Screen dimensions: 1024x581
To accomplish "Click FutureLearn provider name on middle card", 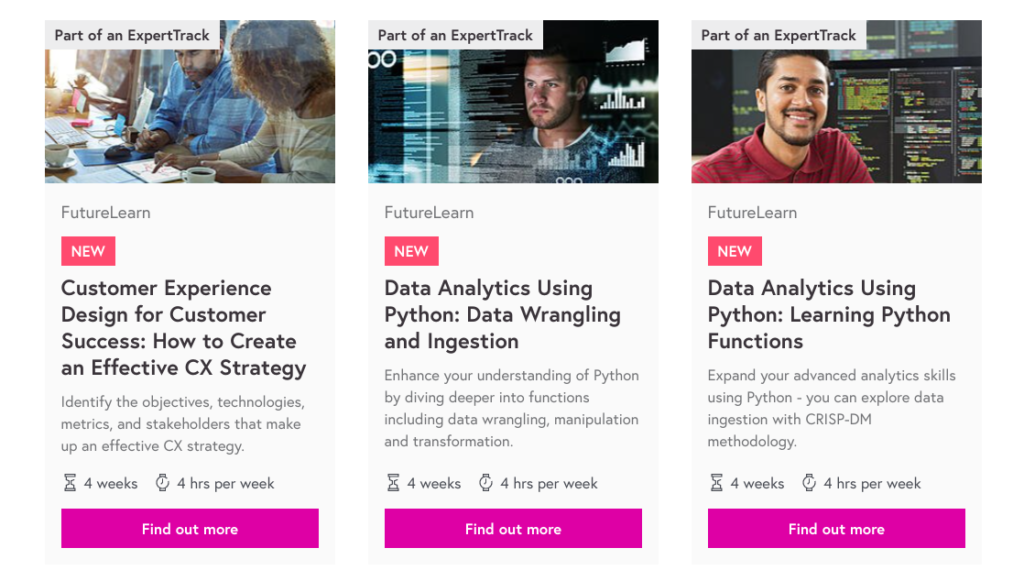I will [429, 212].
